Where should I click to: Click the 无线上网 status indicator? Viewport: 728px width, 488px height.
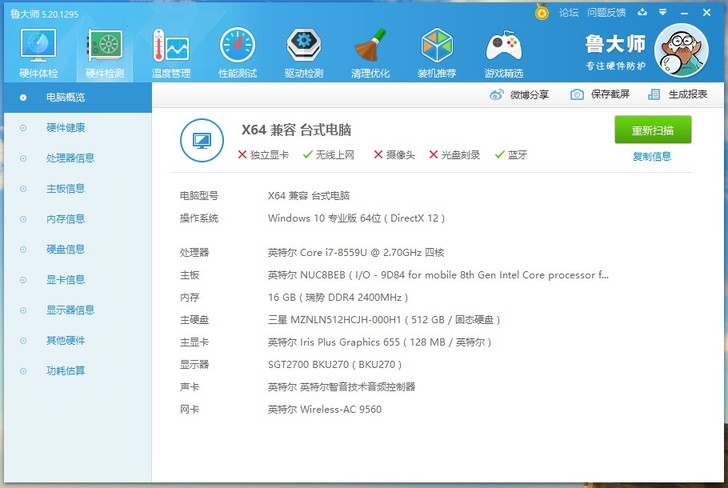pos(328,155)
